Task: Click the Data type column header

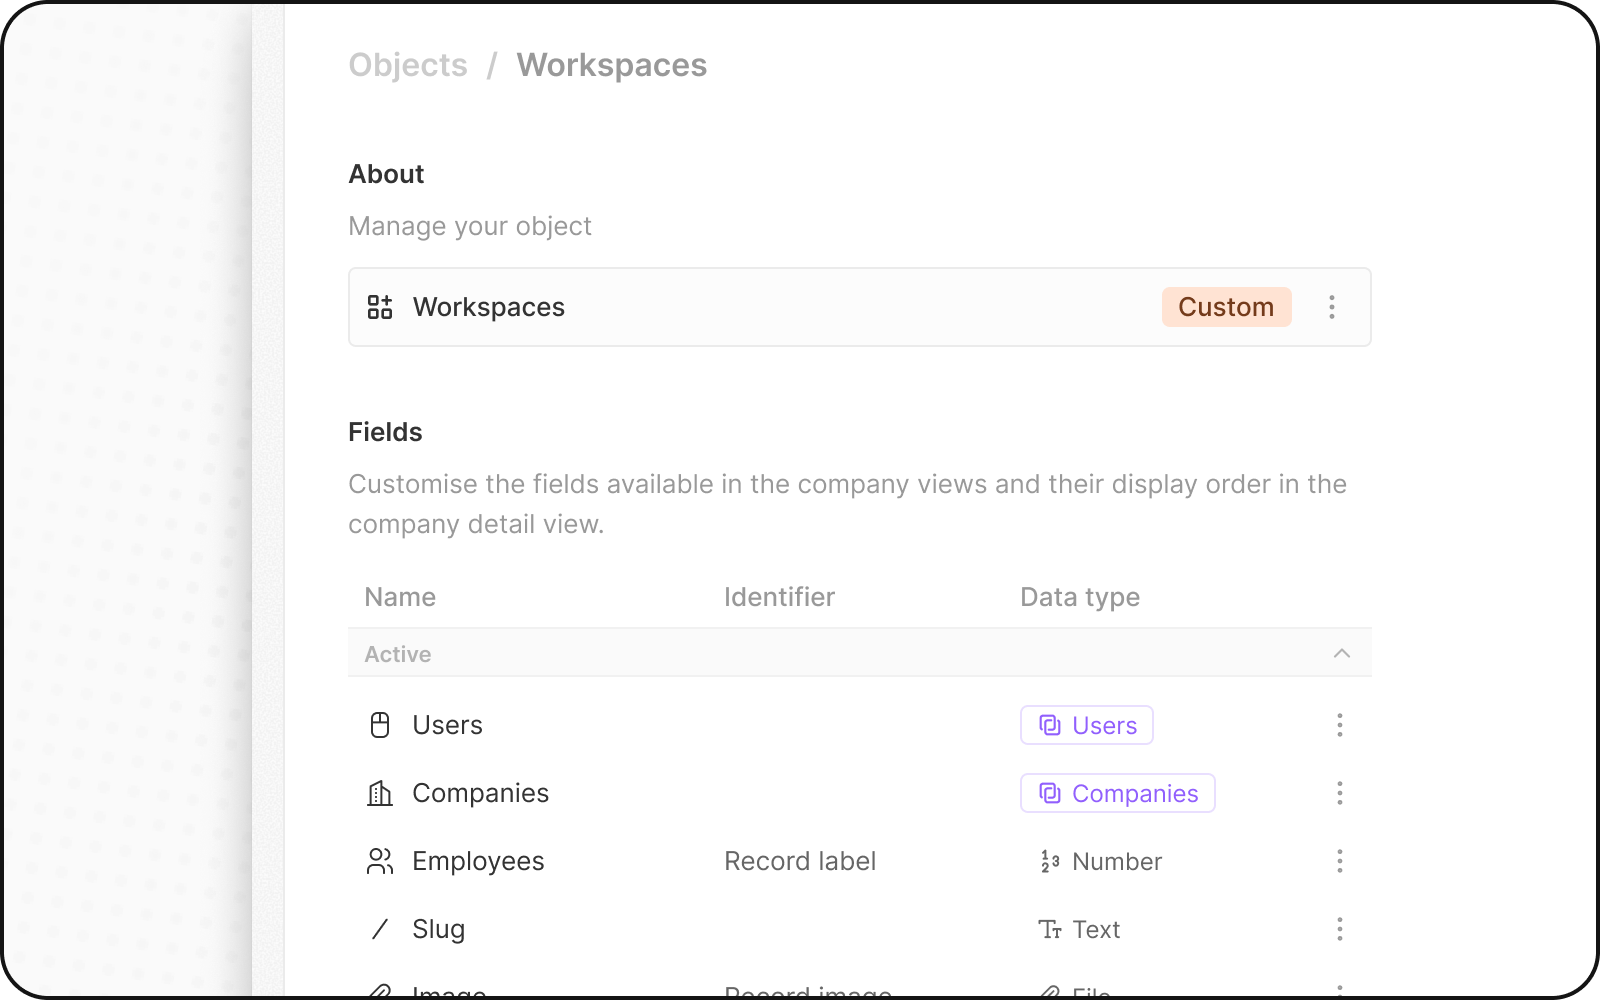Action: tap(1080, 597)
